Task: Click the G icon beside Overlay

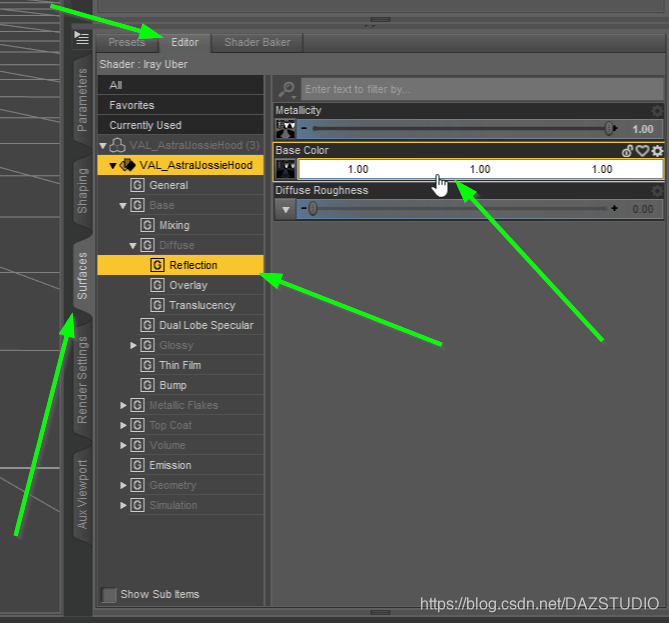Action: [x=157, y=285]
